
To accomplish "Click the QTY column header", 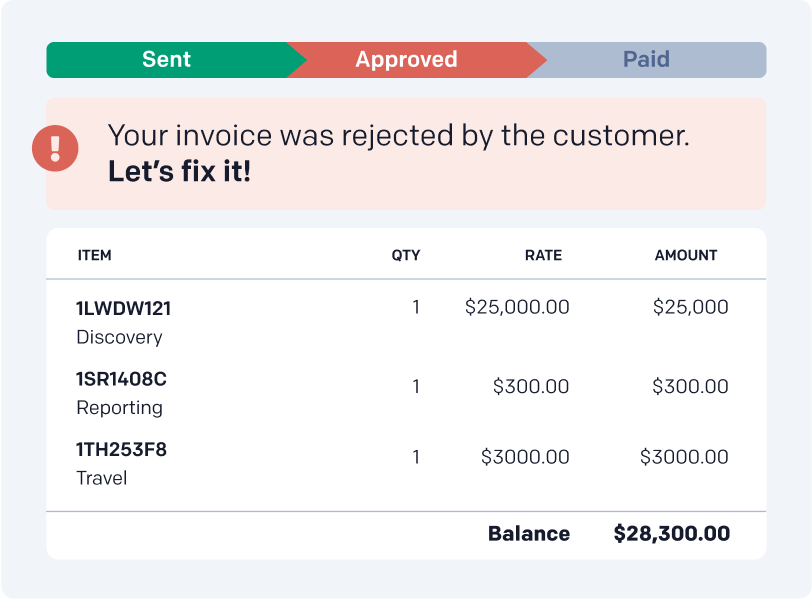I will pos(406,255).
